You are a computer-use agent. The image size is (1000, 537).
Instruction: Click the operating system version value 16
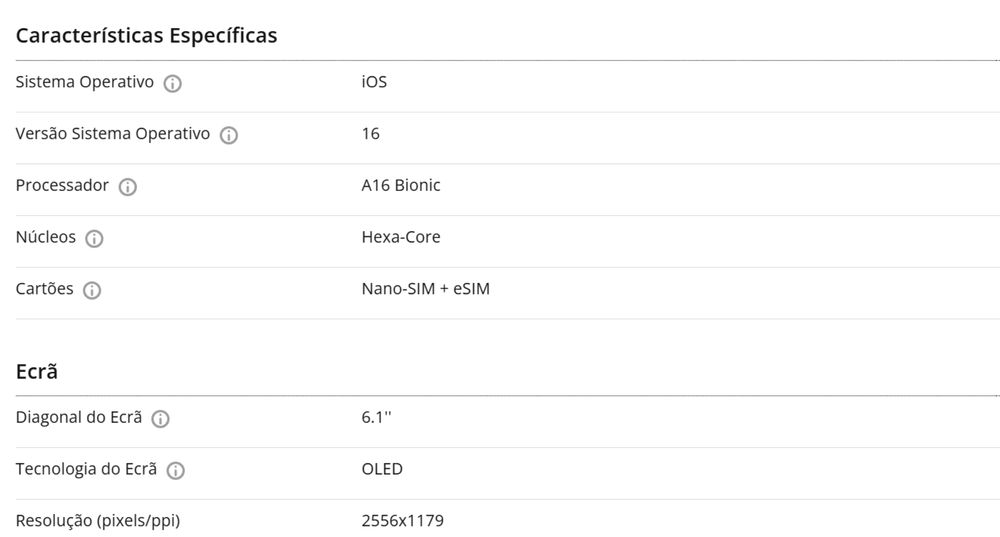click(x=371, y=133)
